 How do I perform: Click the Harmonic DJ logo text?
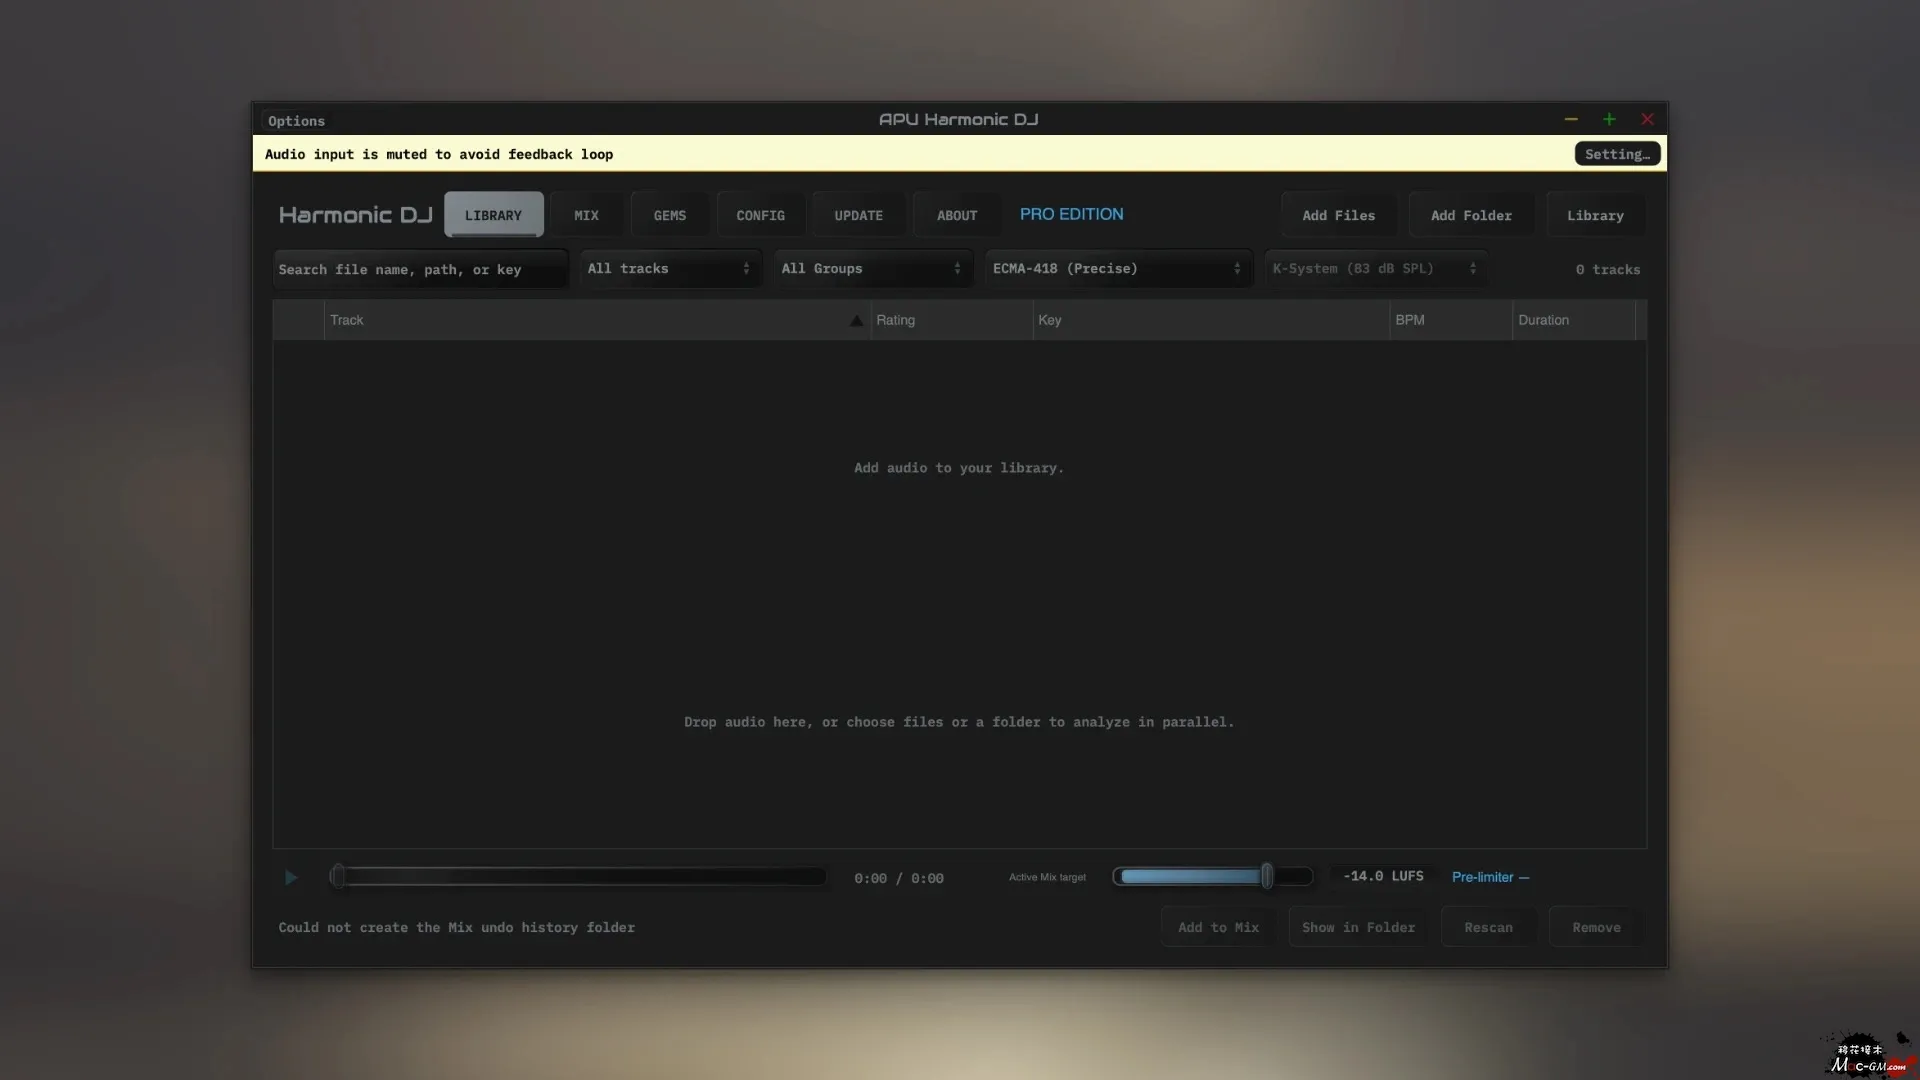[355, 215]
